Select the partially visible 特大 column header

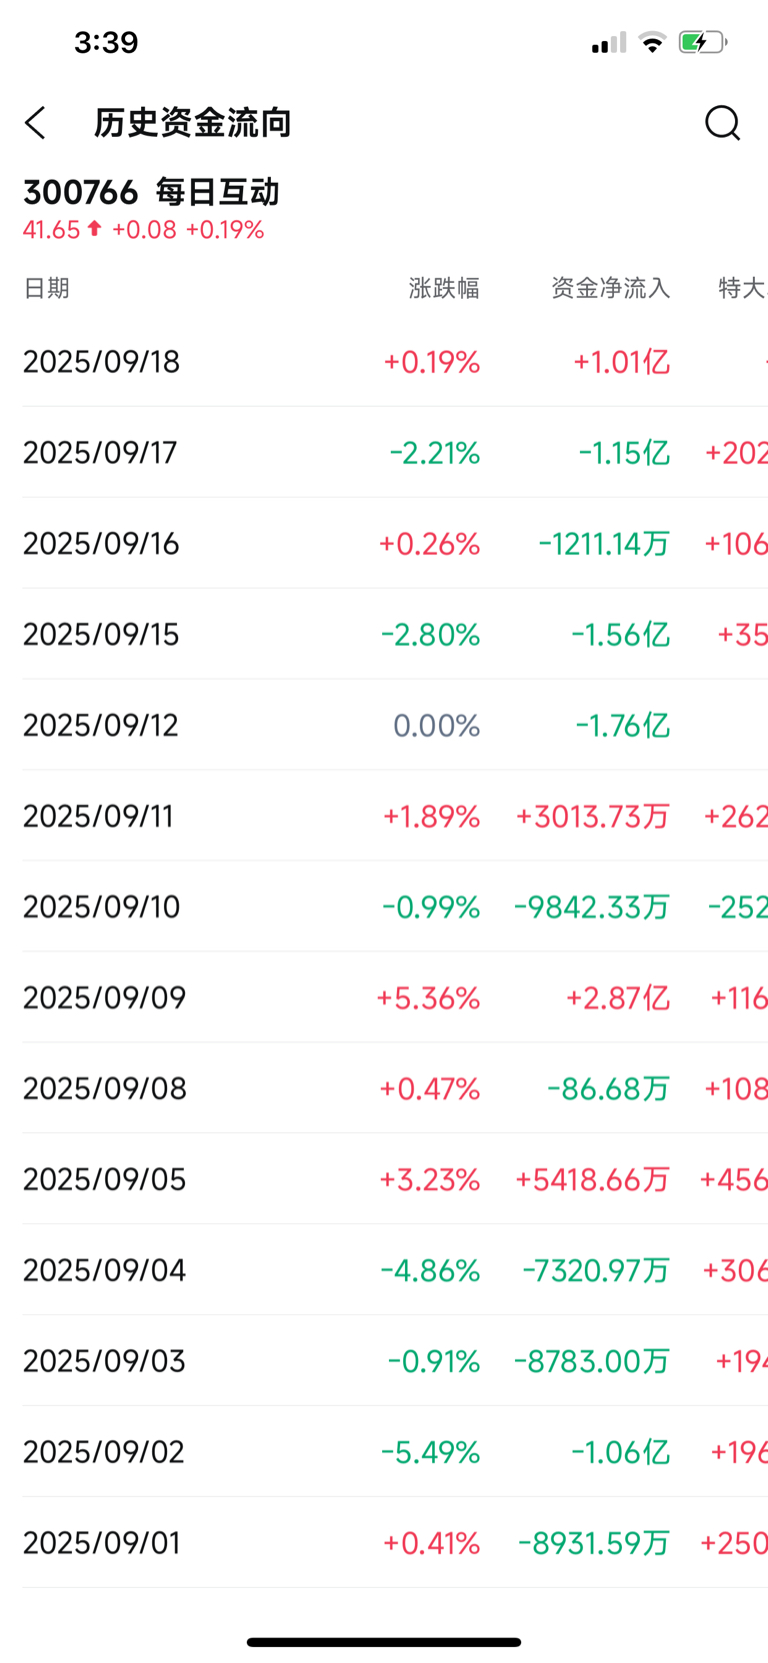pos(742,288)
